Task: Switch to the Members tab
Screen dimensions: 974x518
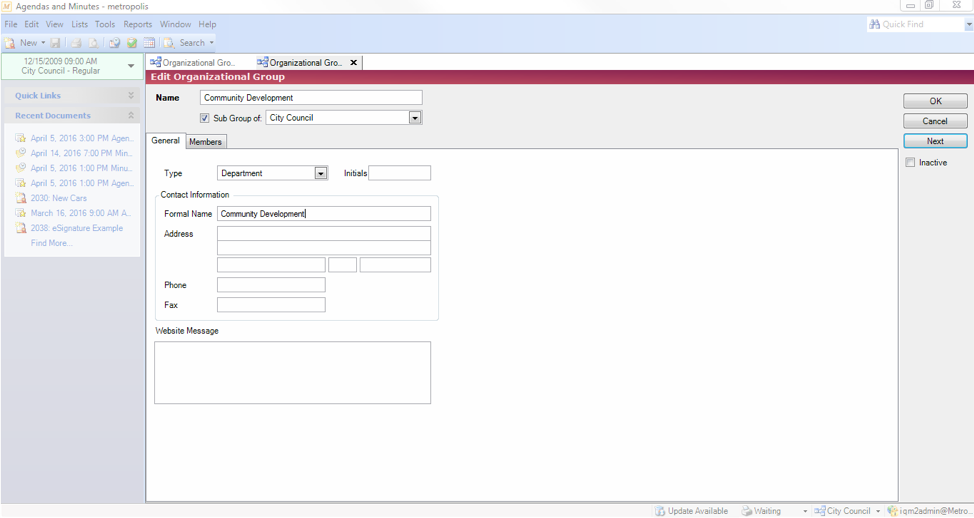Action: (206, 142)
